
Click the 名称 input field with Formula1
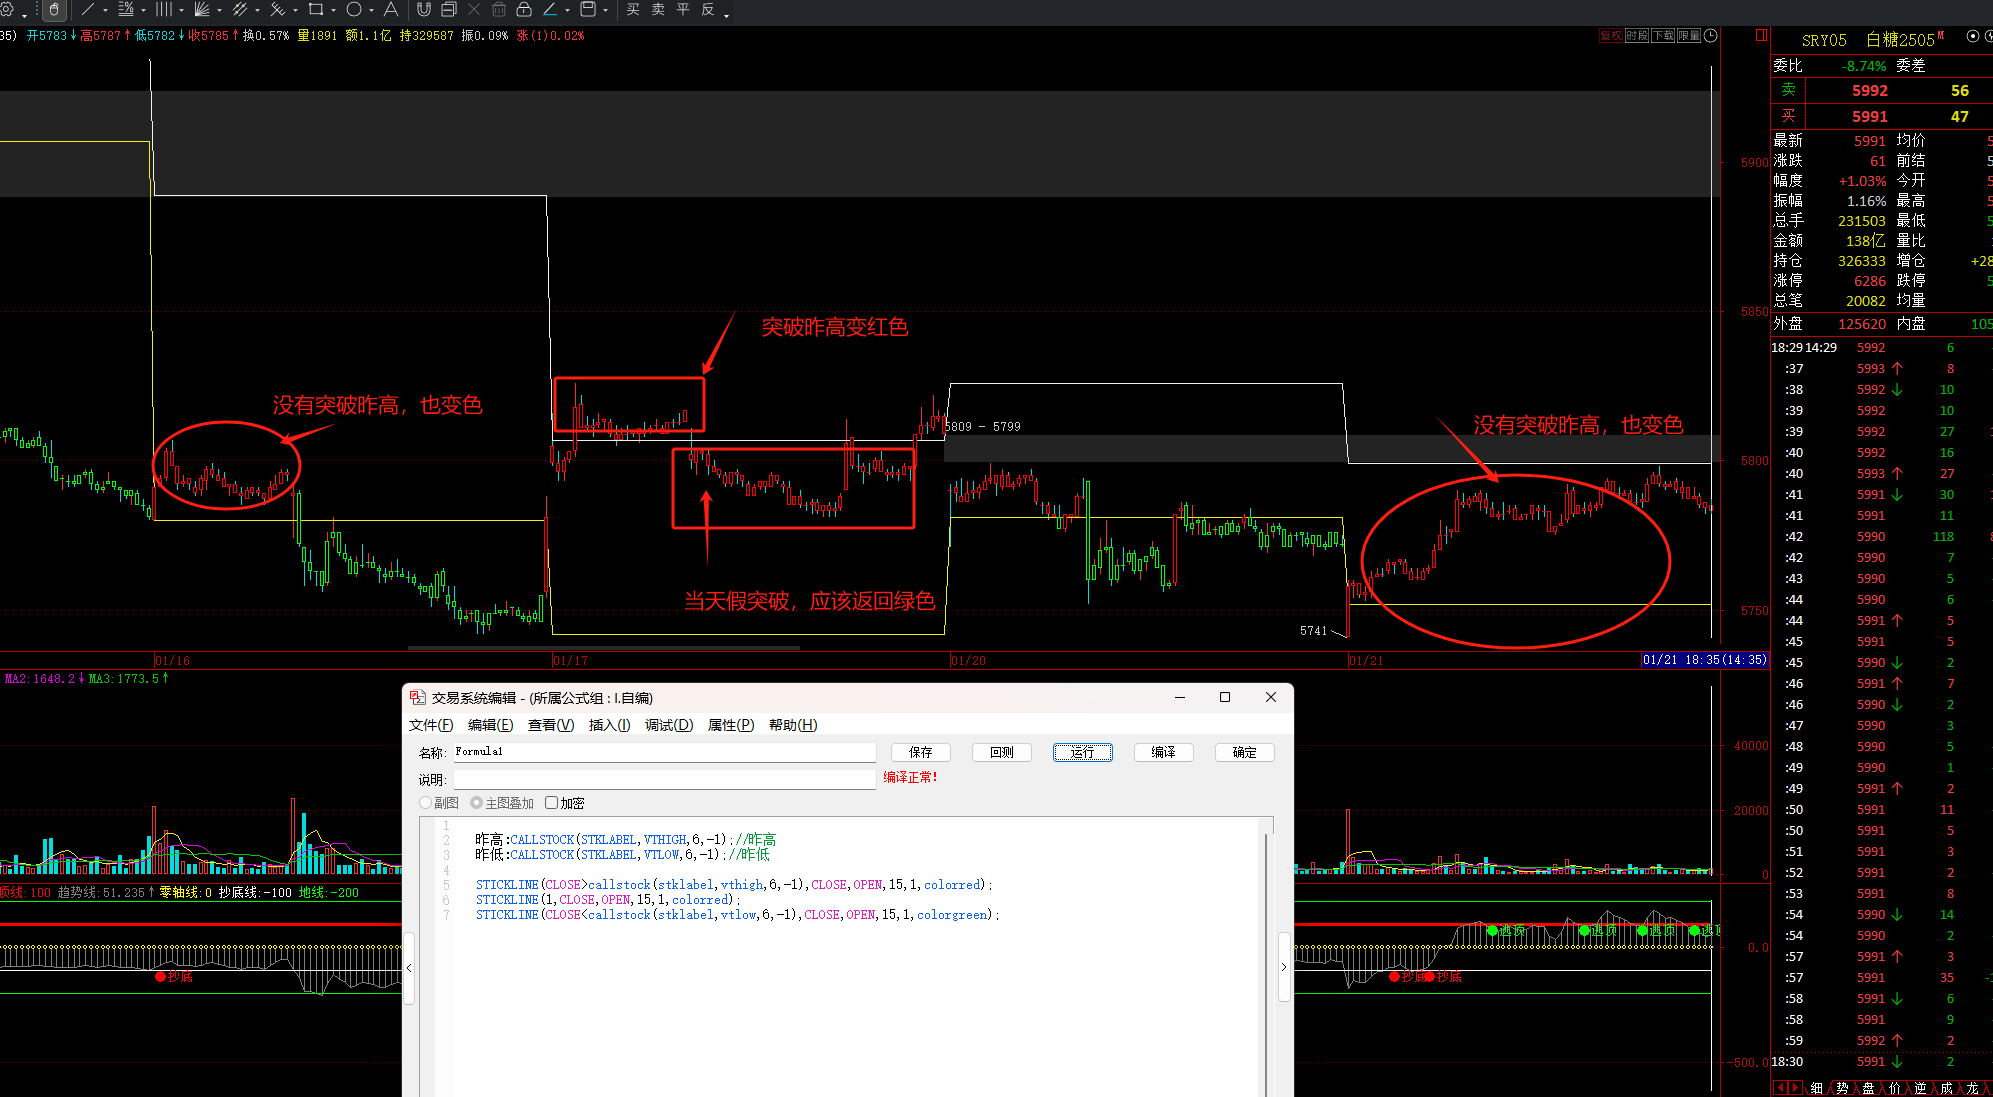tap(664, 752)
